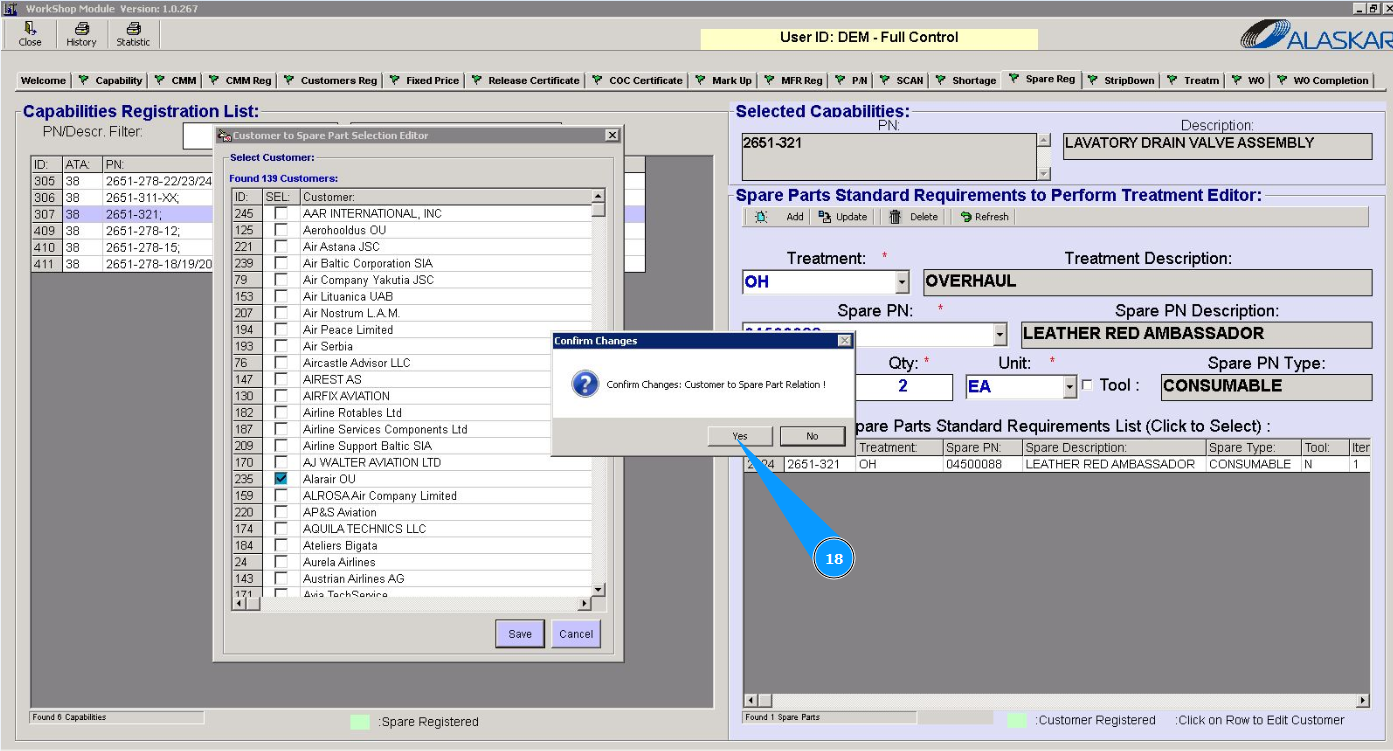Uncheck the Alarair OU checkbox
The height and width of the screenshot is (751, 1393).
click(x=281, y=479)
